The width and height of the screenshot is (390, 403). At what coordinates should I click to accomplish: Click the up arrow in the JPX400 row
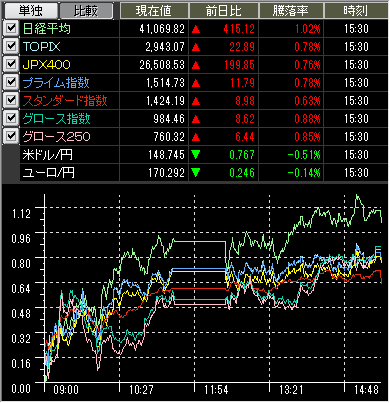point(196,65)
